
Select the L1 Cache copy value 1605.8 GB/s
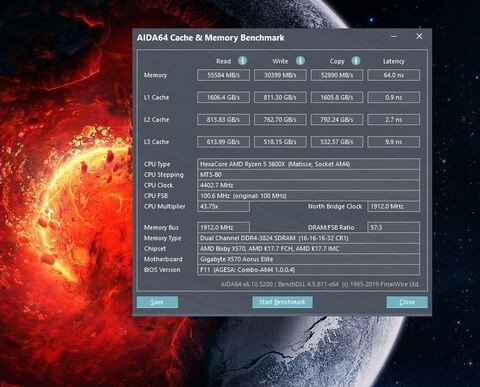[337, 97]
